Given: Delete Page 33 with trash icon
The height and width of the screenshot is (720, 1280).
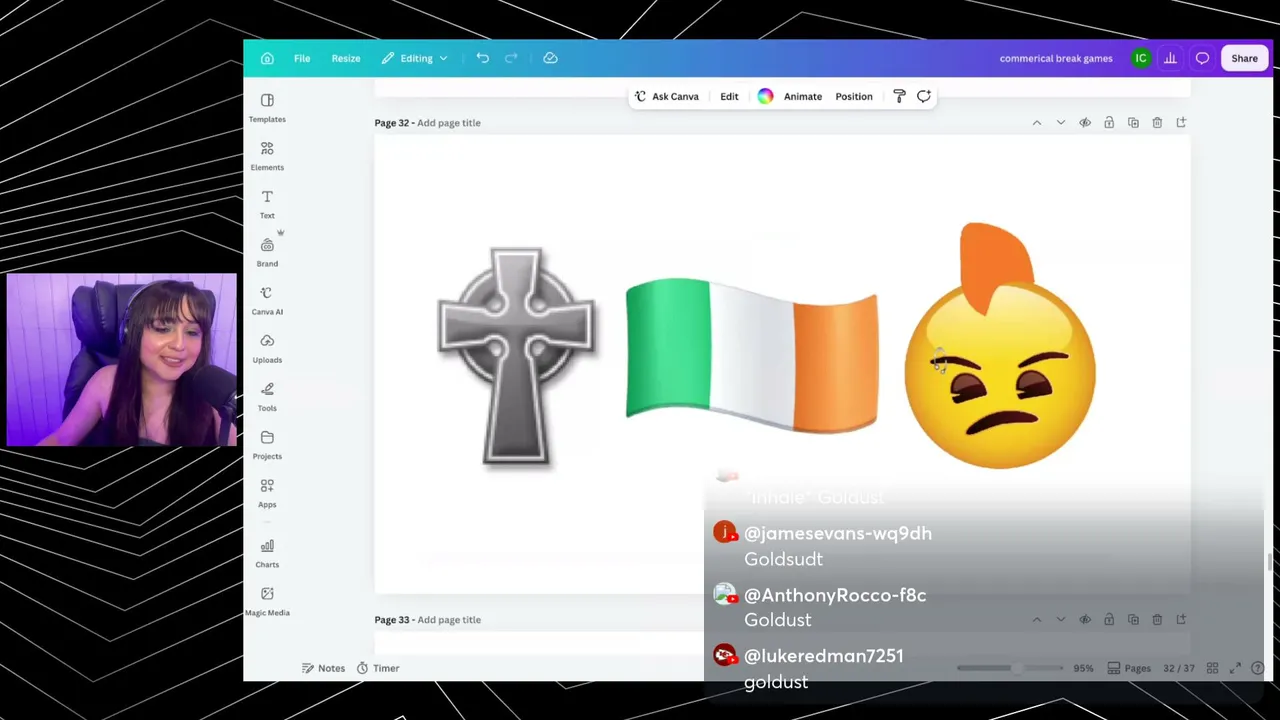Looking at the screenshot, I should [1157, 620].
